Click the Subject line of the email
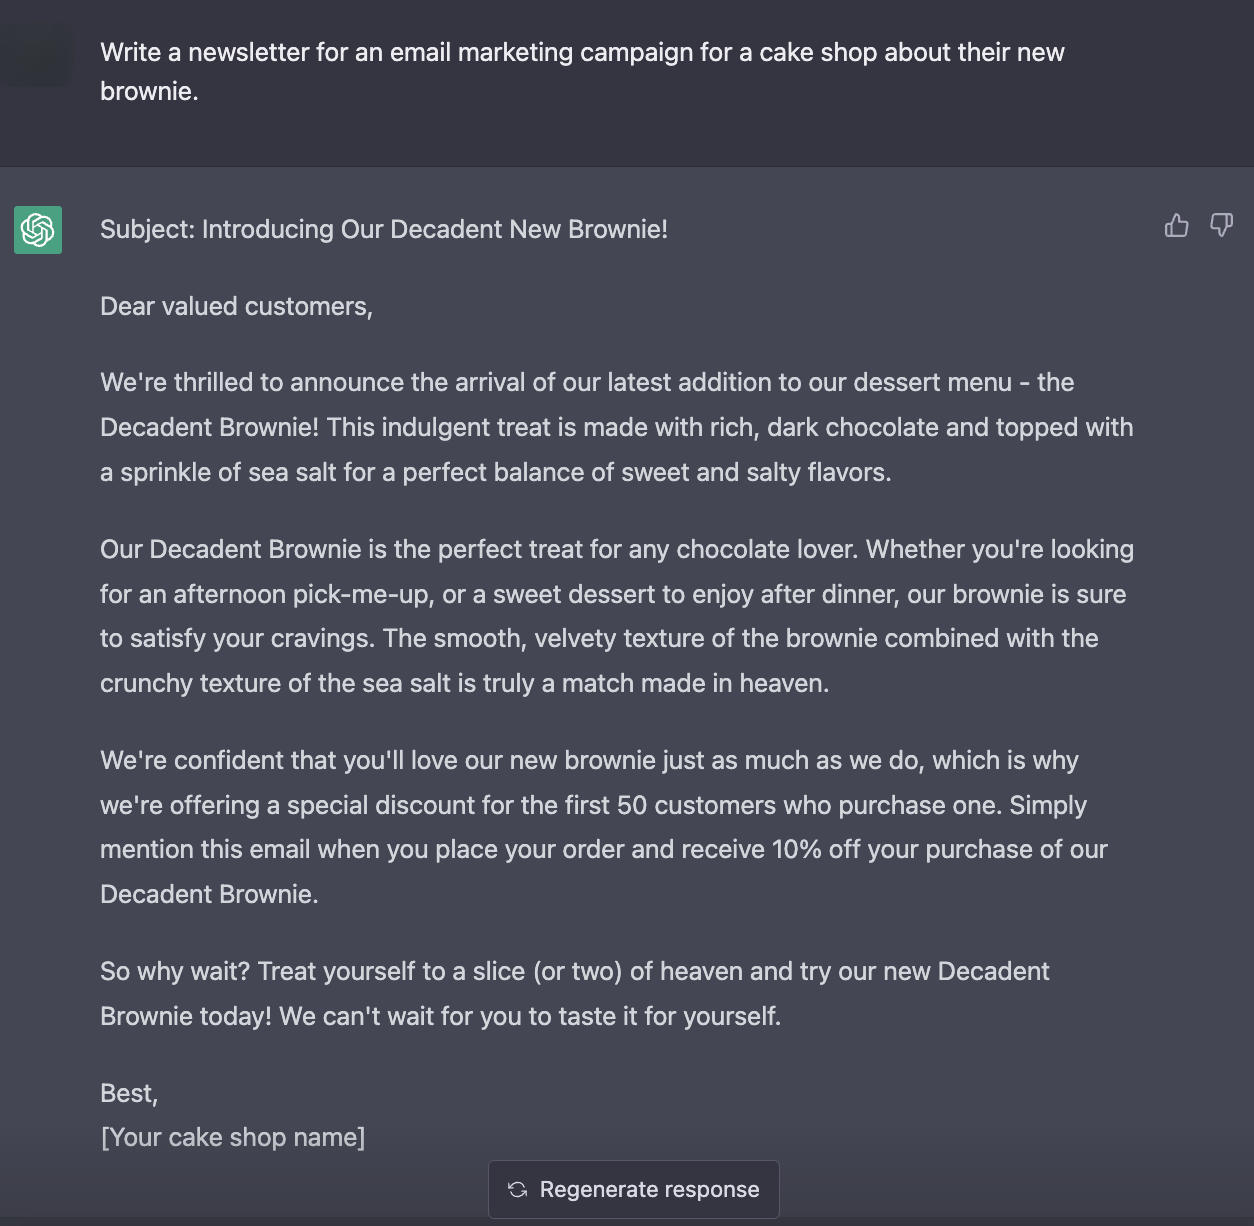1254x1226 pixels. 384,229
